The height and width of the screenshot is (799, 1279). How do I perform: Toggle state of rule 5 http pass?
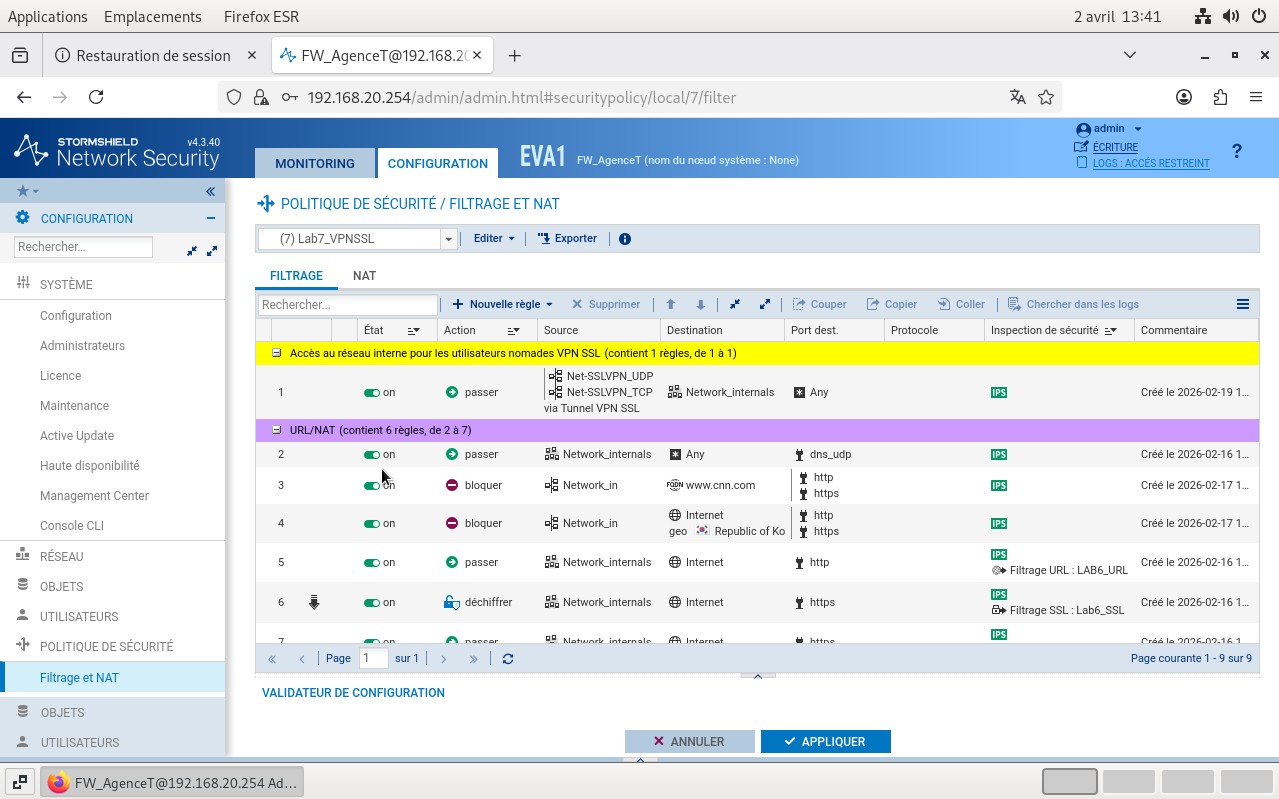372,562
